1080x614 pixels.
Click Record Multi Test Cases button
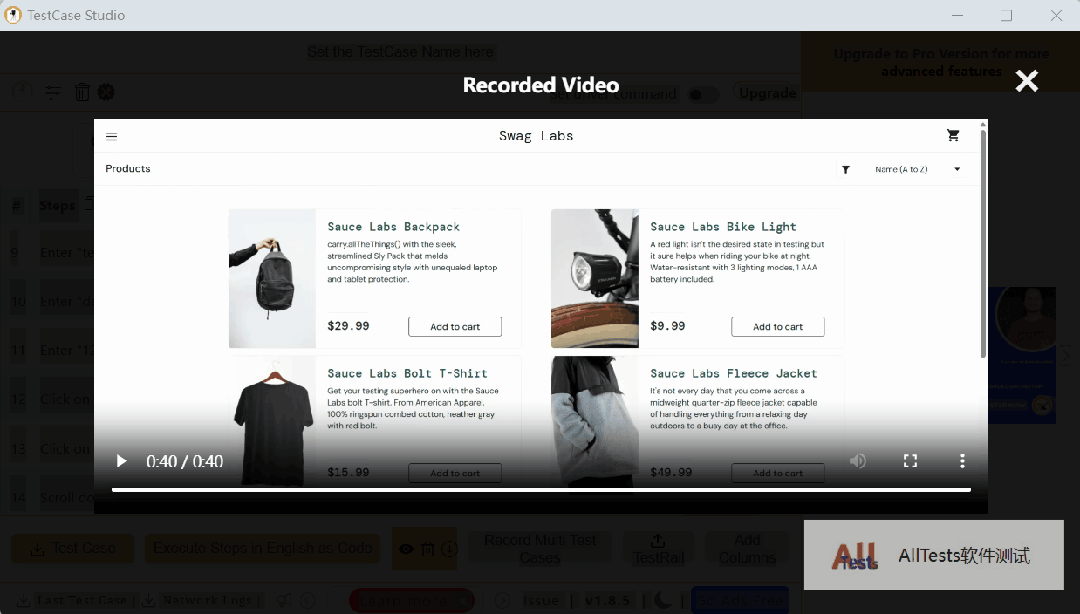point(540,549)
